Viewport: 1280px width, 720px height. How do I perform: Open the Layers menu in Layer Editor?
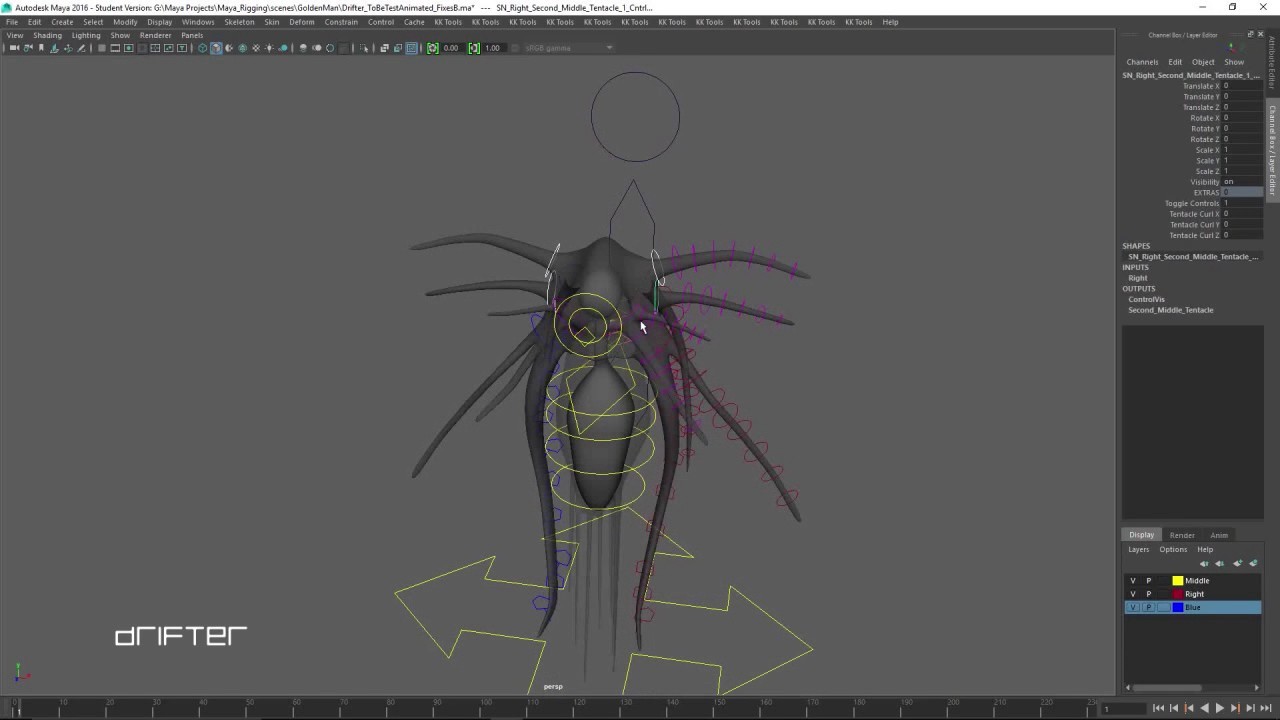click(1138, 549)
